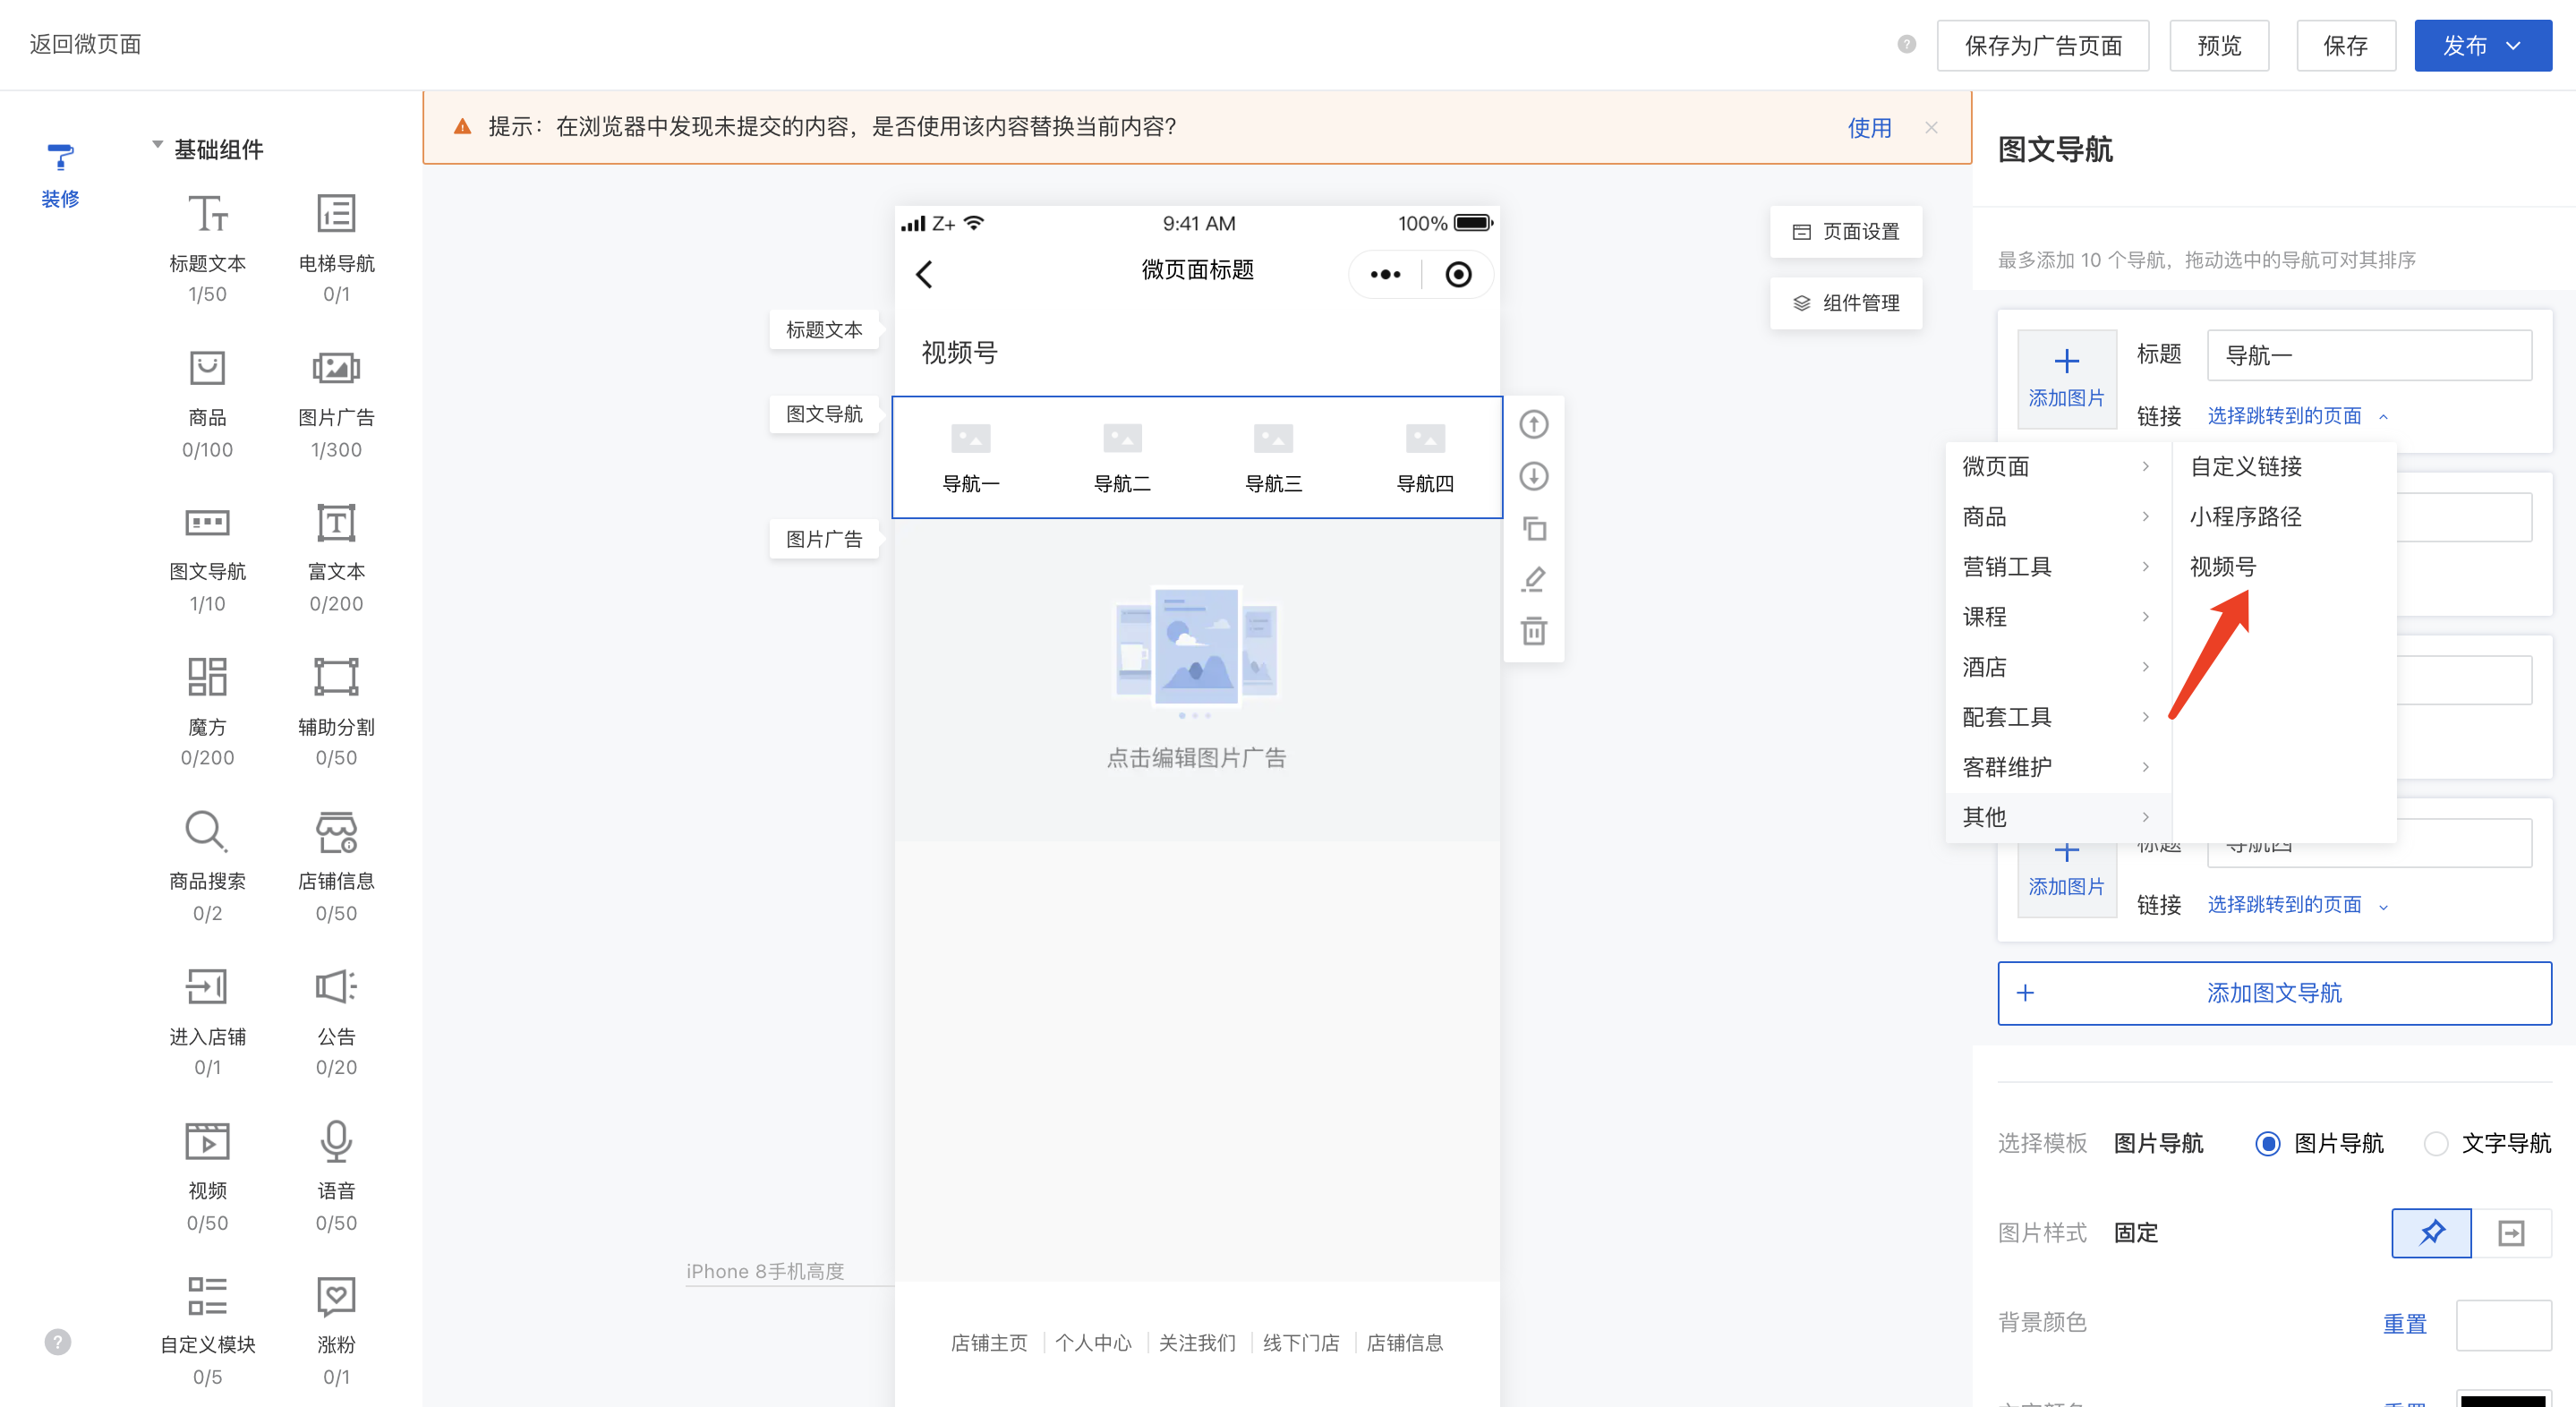Screen dimensions: 2576x1407
Task: Switch image style to horizontal scroll
Action: point(2510,1232)
